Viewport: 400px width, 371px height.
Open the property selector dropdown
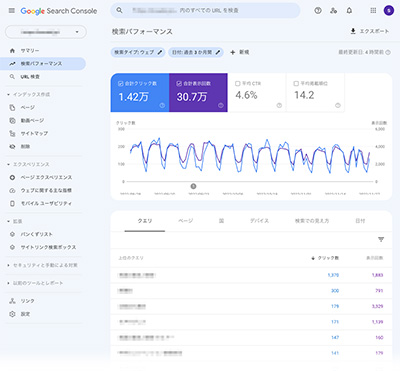[46, 32]
